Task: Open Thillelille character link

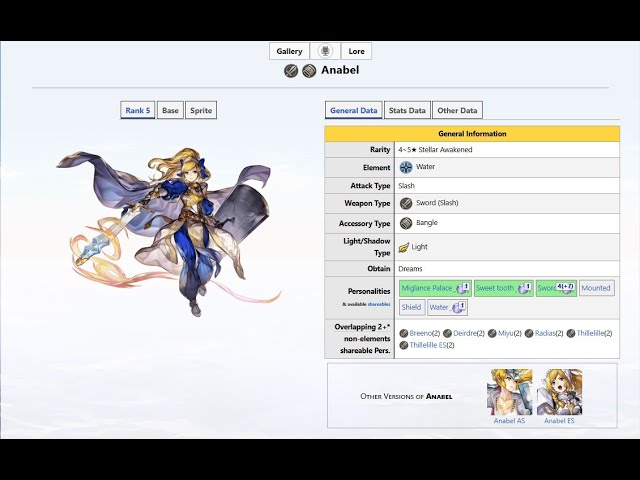Action: (590, 333)
